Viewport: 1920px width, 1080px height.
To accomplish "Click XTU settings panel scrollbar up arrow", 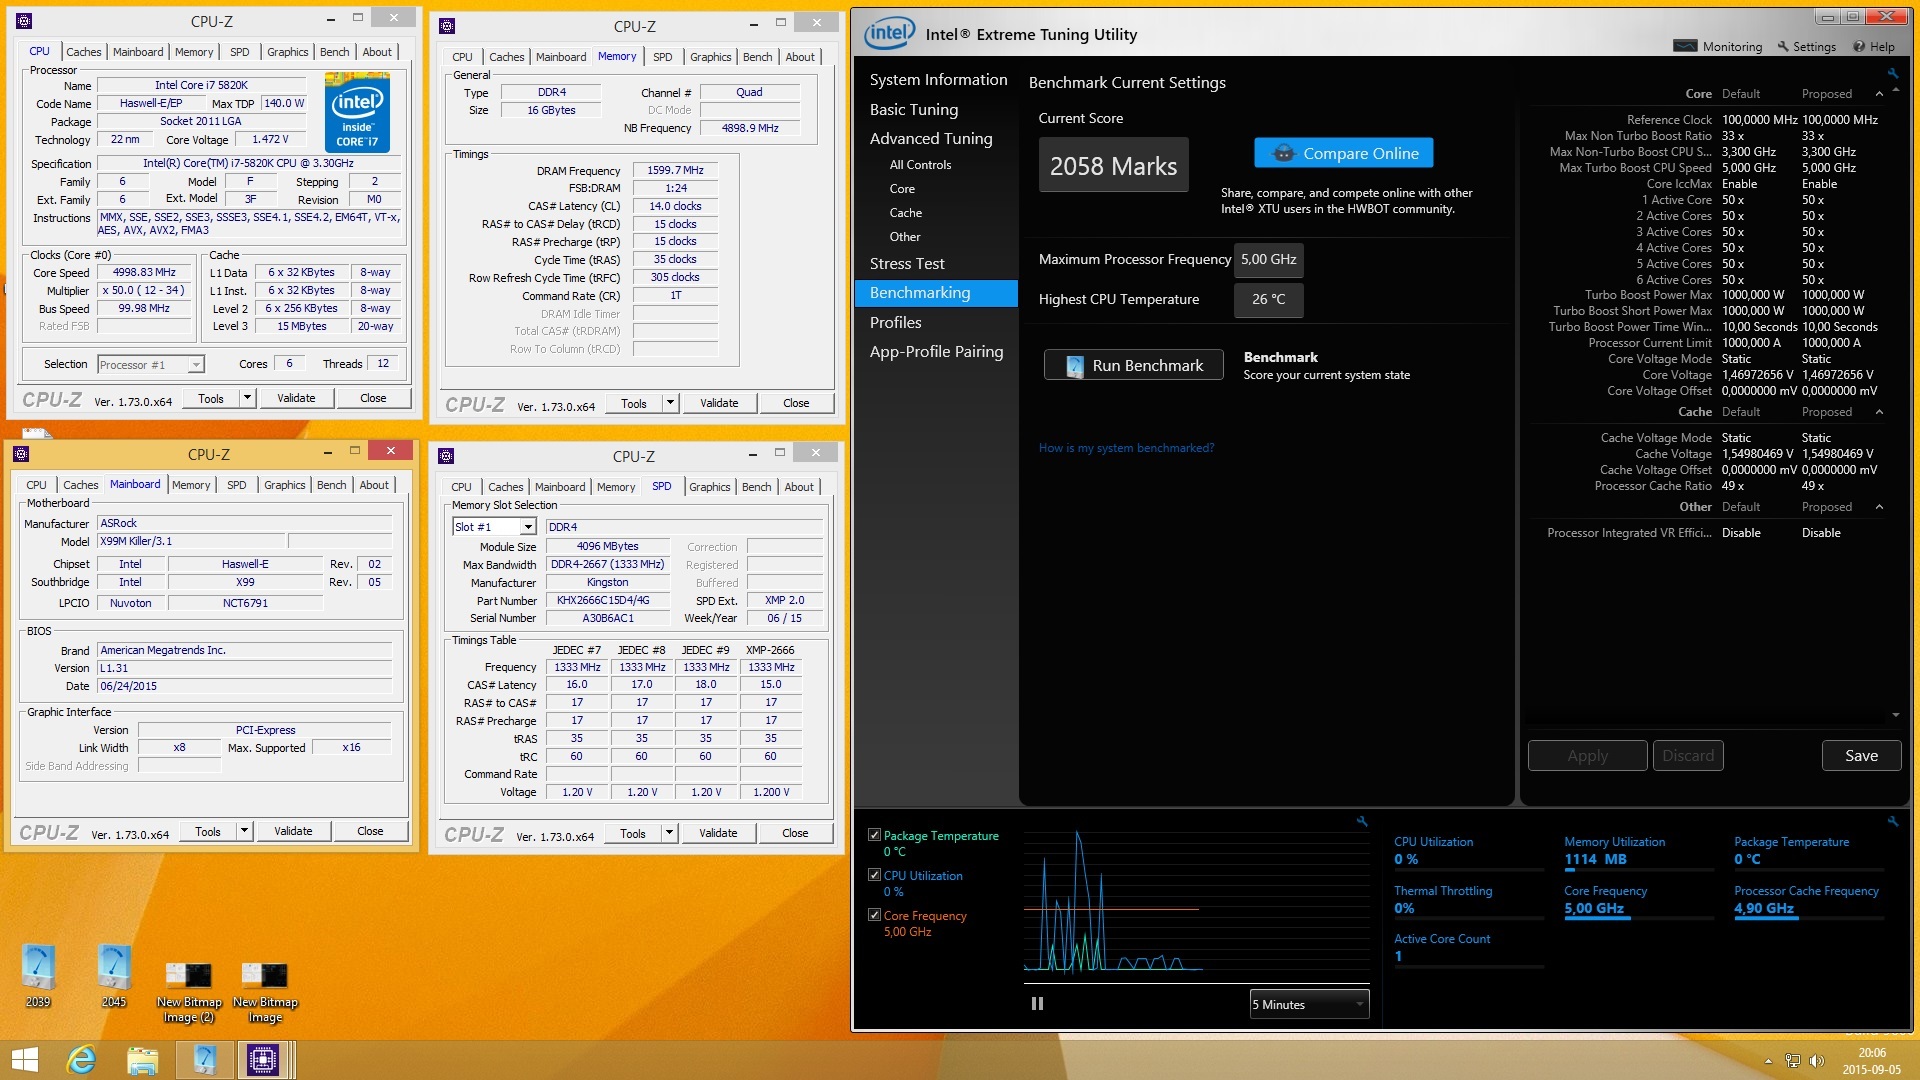I will click(x=1896, y=92).
